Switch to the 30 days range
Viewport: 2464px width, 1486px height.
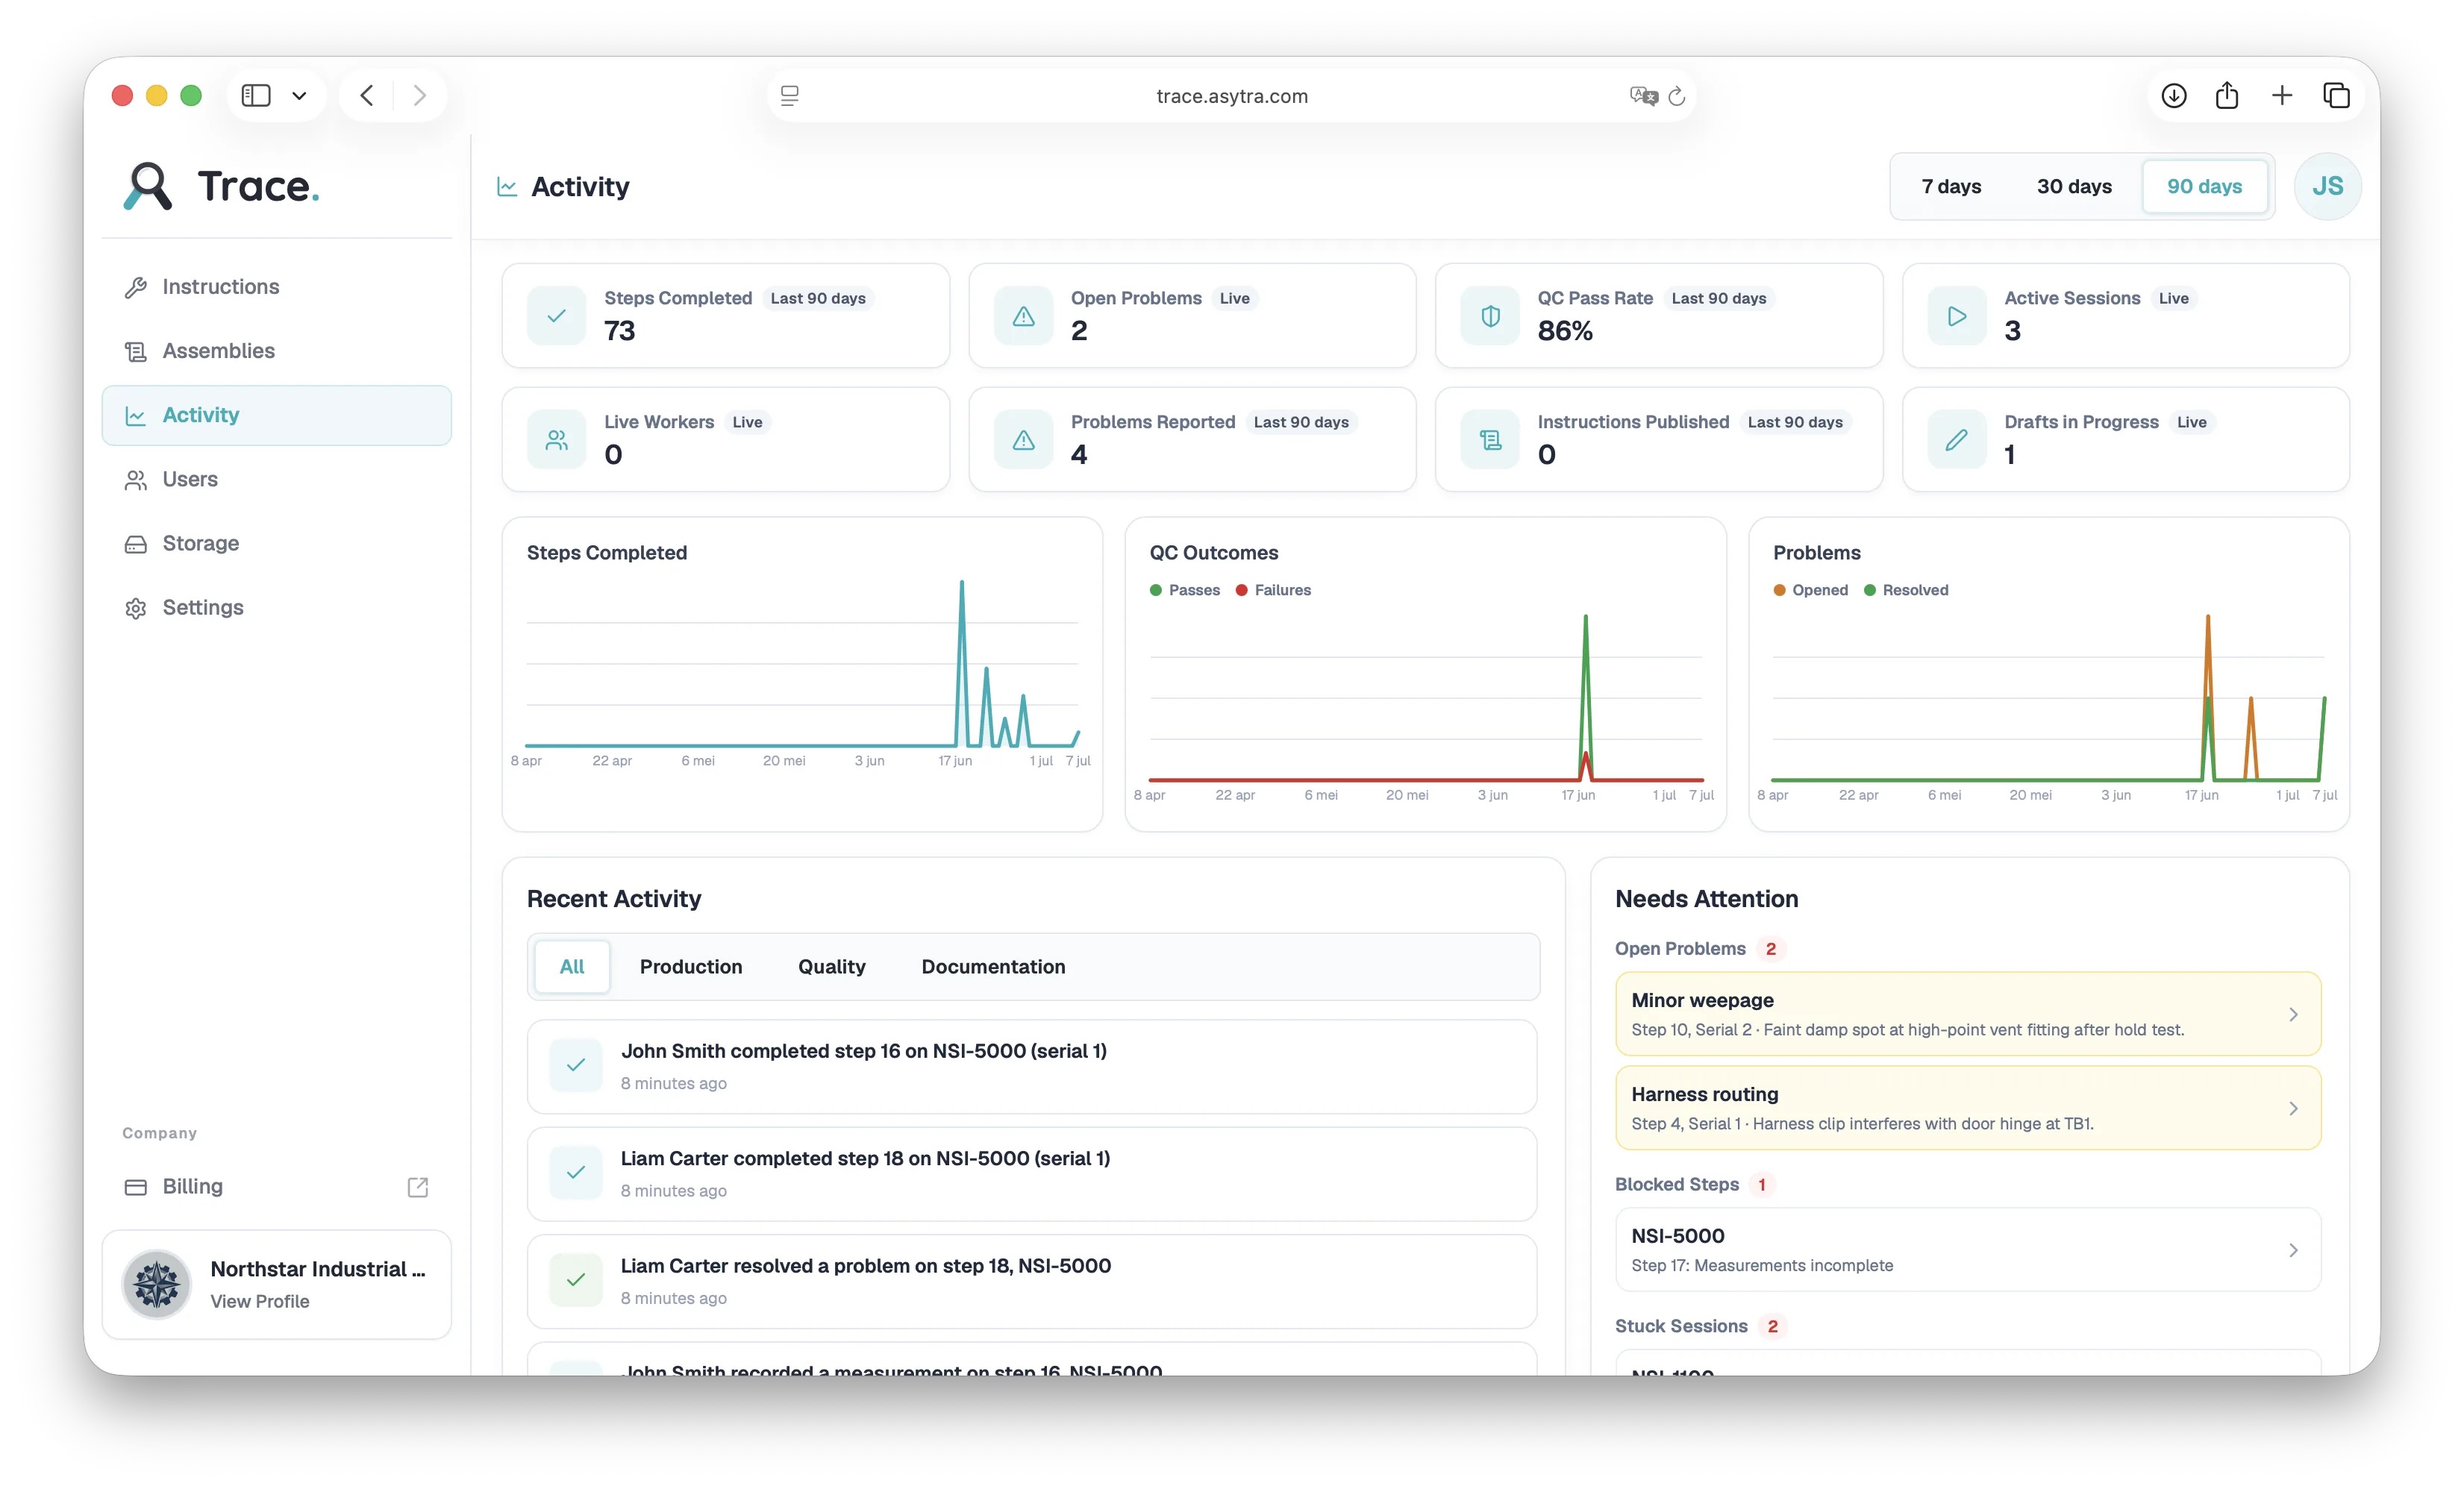2074,187
